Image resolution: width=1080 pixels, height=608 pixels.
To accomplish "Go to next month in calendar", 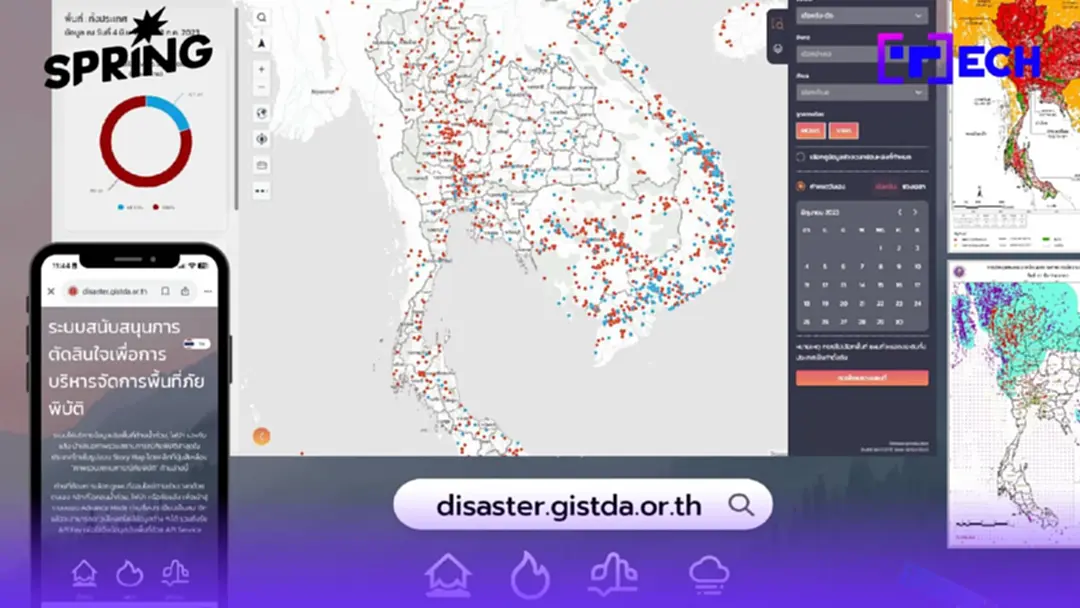I will [x=915, y=212].
